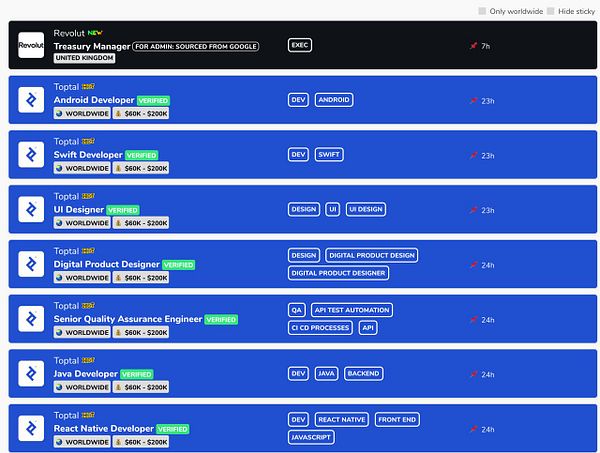Filter by the REACT NATIVE tag
600x453 pixels.
click(x=342, y=419)
